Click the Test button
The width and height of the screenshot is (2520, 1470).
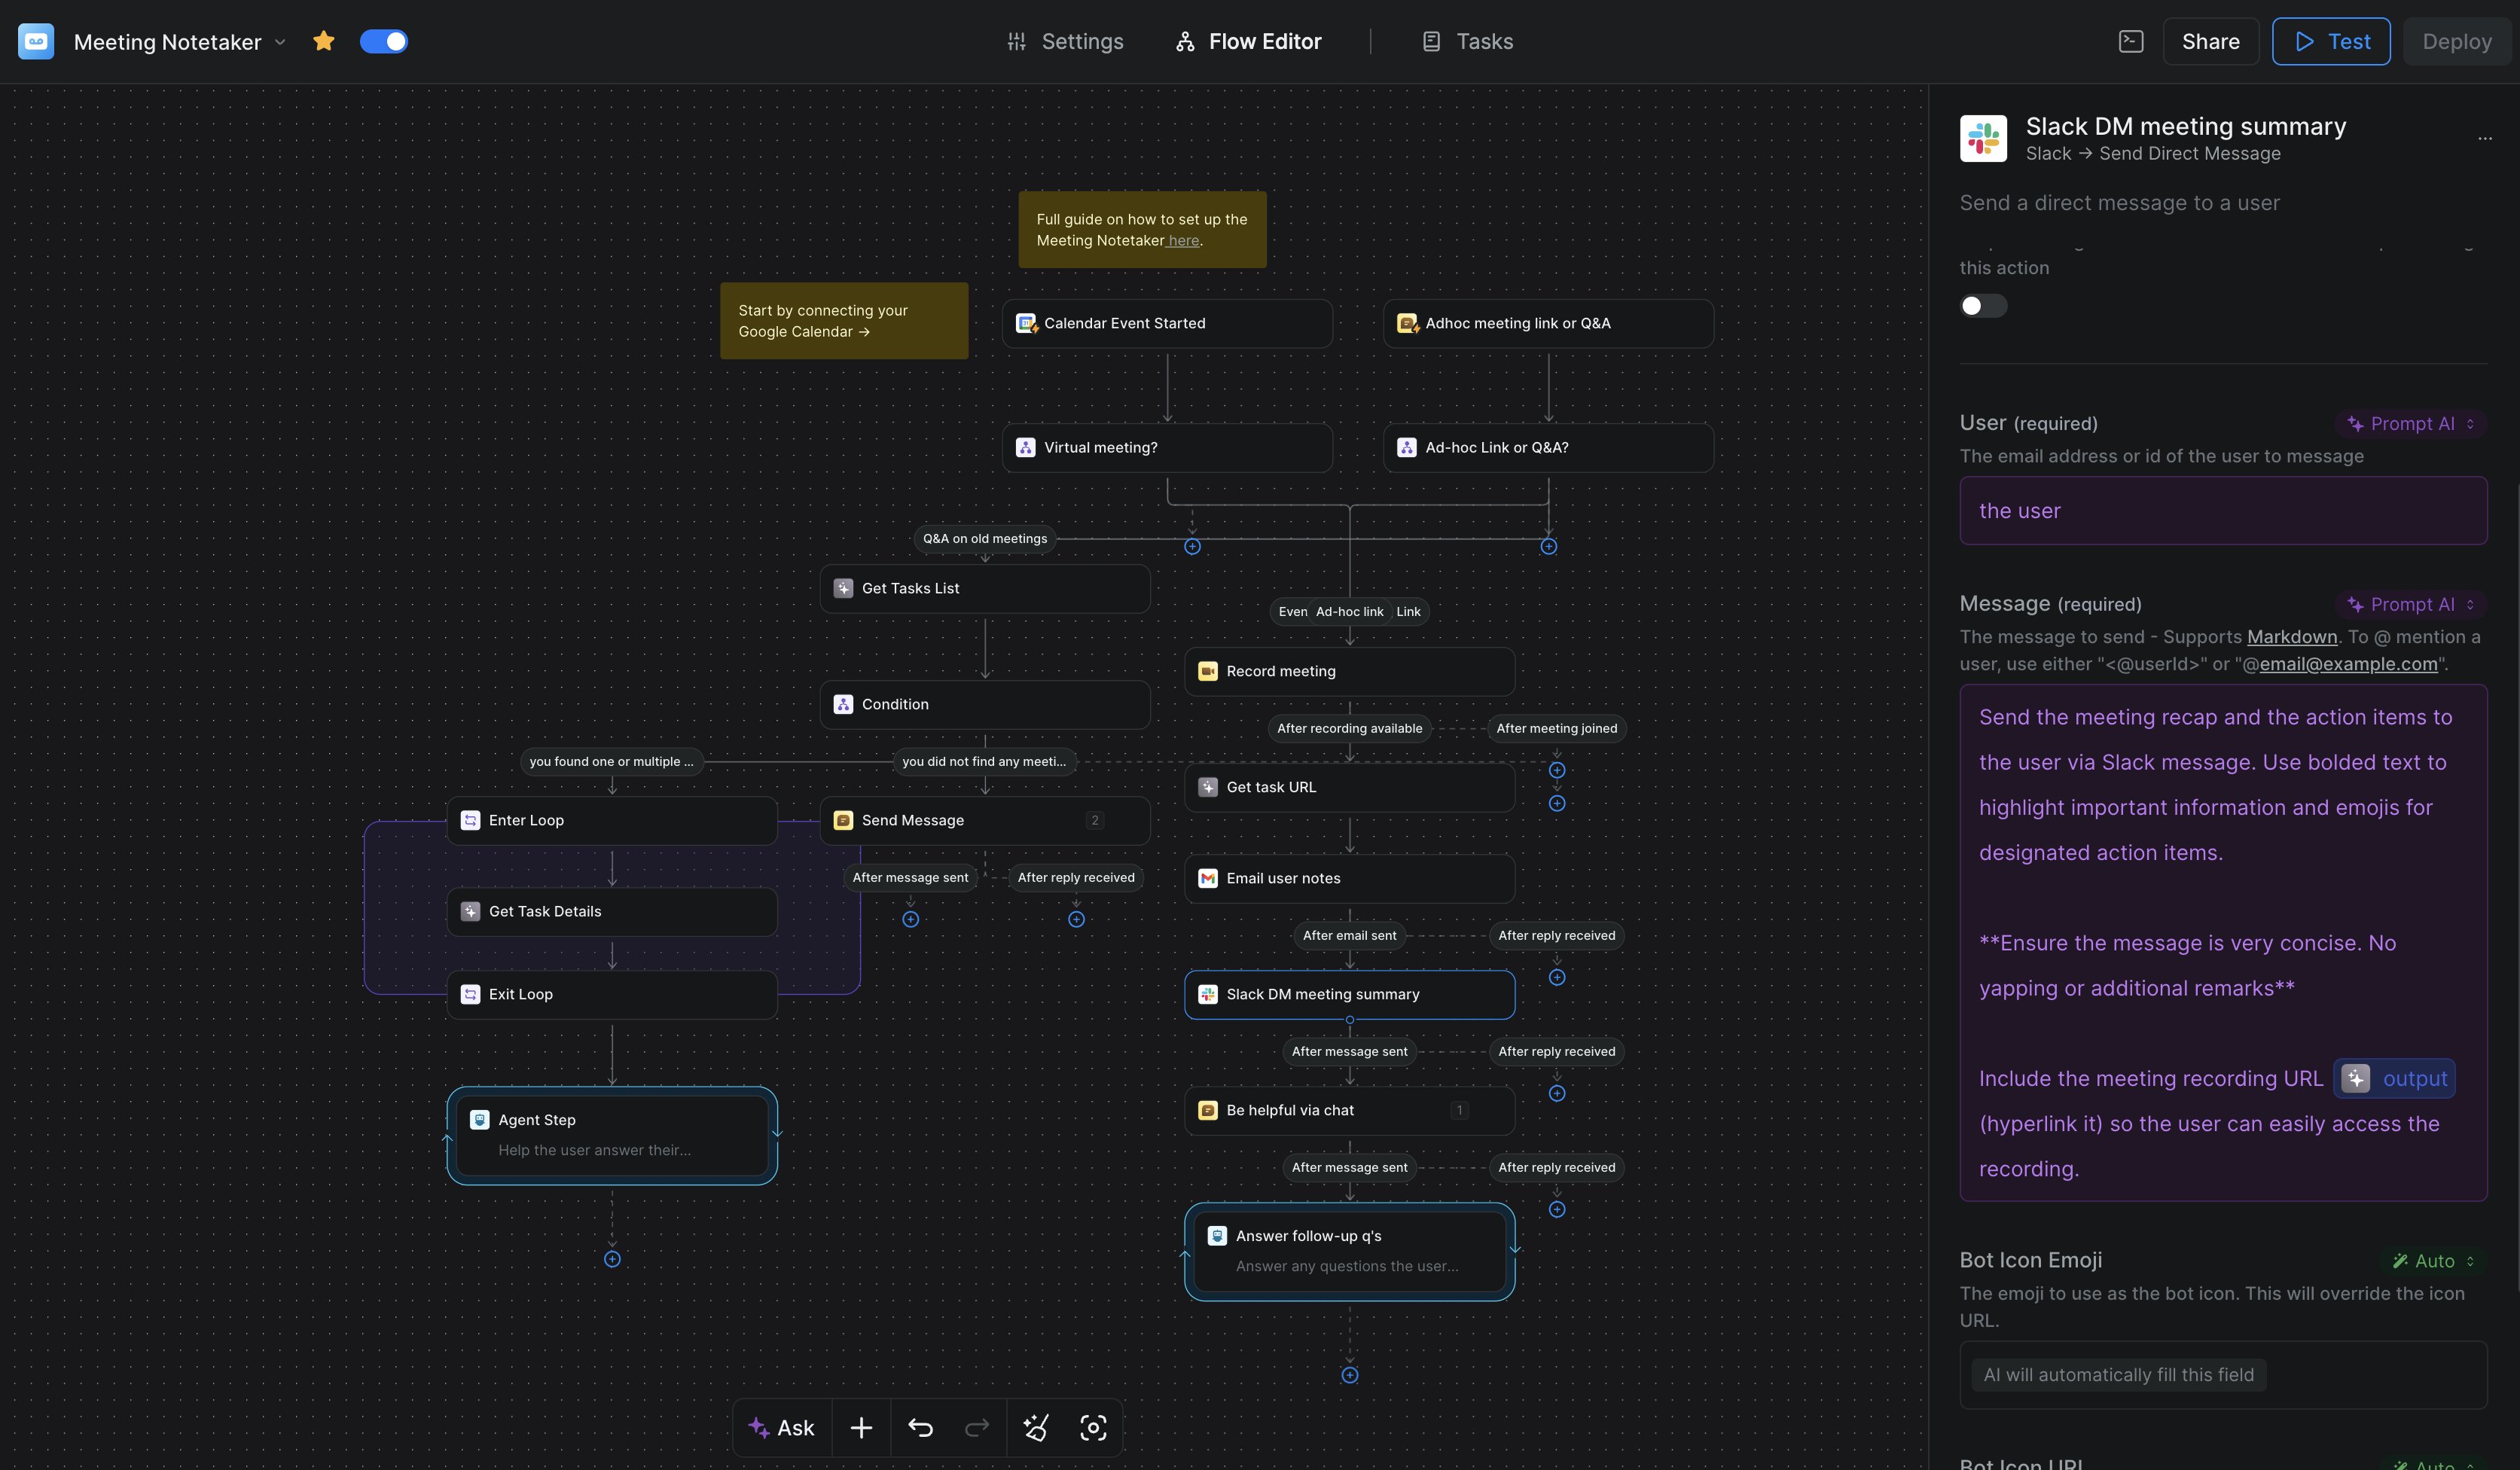2330,41
